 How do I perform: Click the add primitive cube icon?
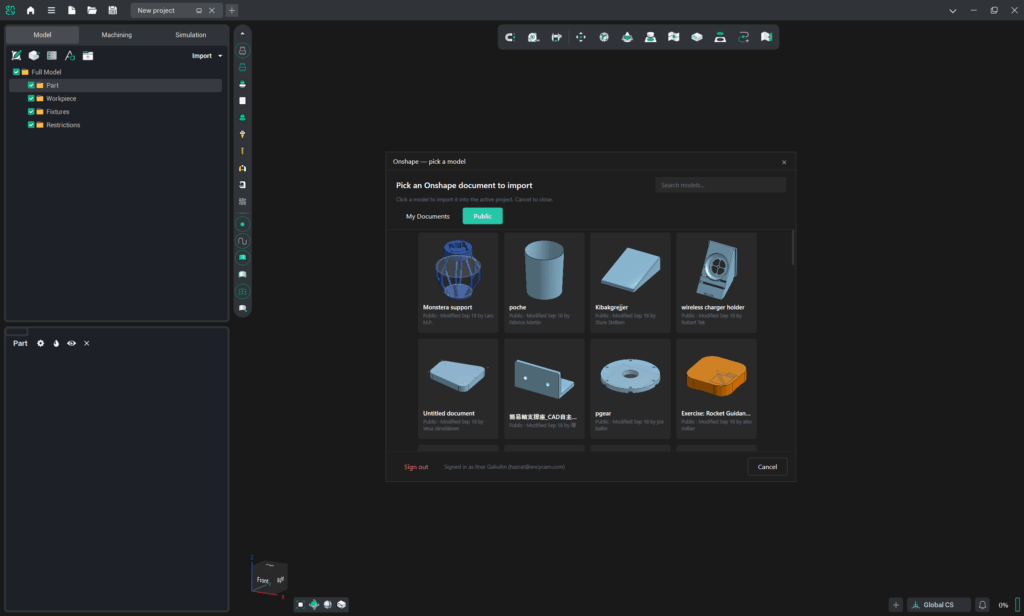[x=34, y=56]
